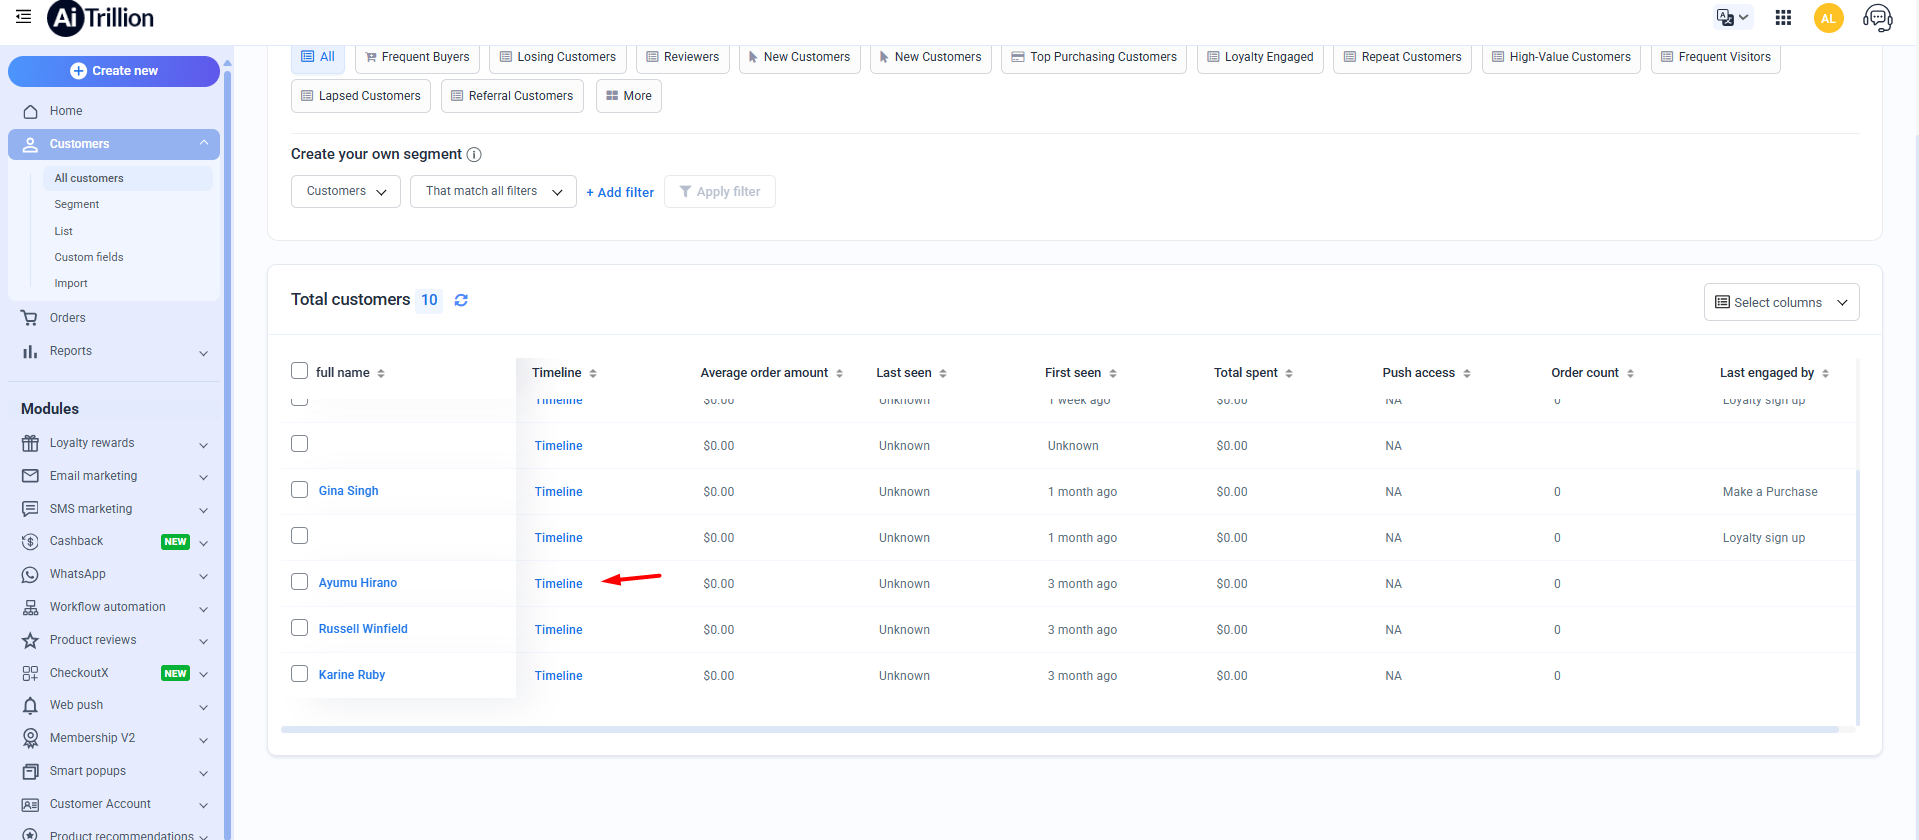This screenshot has height=840, width=1919.
Task: Open List under Customers
Action: tap(63, 231)
